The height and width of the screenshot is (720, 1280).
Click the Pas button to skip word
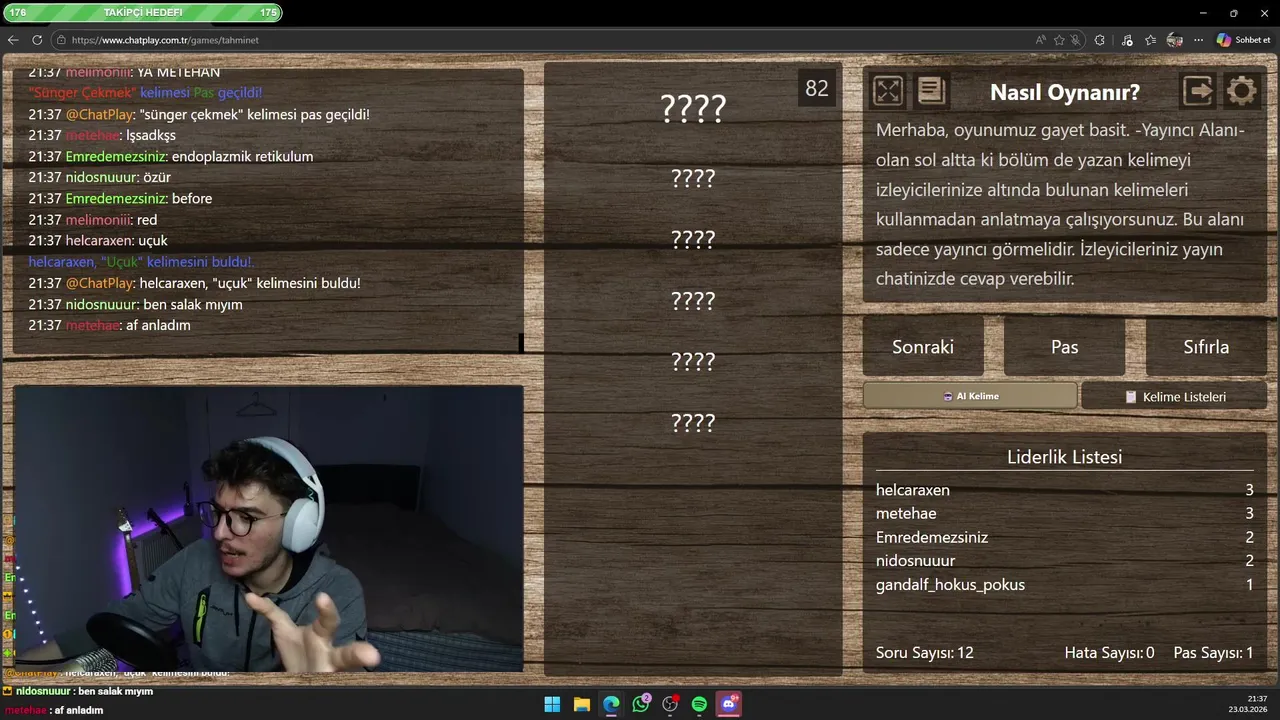[x=1065, y=347]
